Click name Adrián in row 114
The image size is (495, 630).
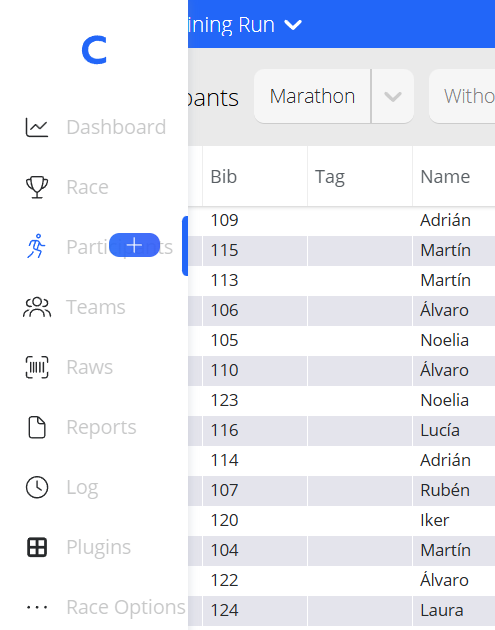pos(445,460)
